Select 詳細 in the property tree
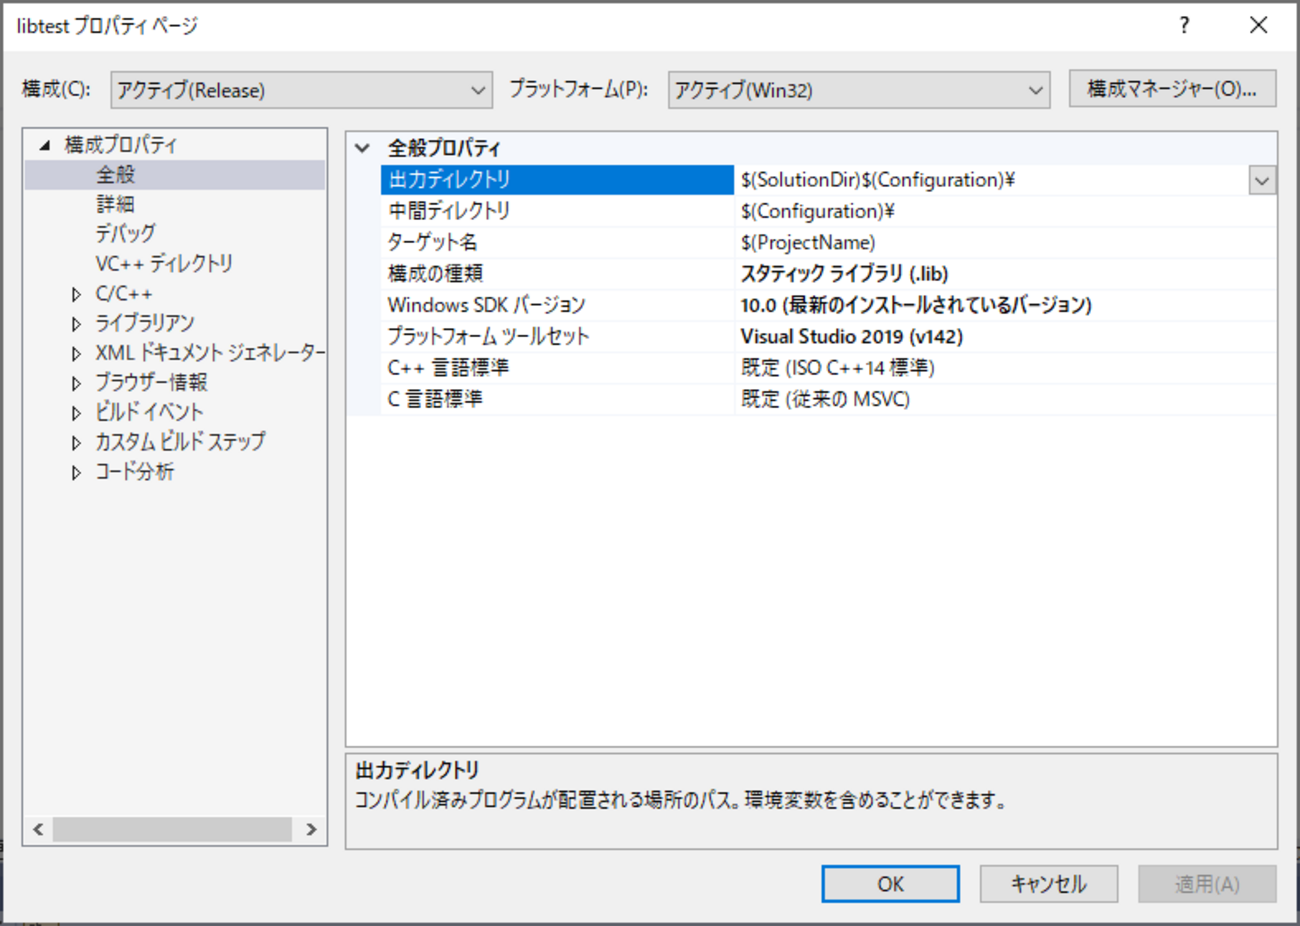Image resolution: width=1300 pixels, height=926 pixels. tap(115, 204)
